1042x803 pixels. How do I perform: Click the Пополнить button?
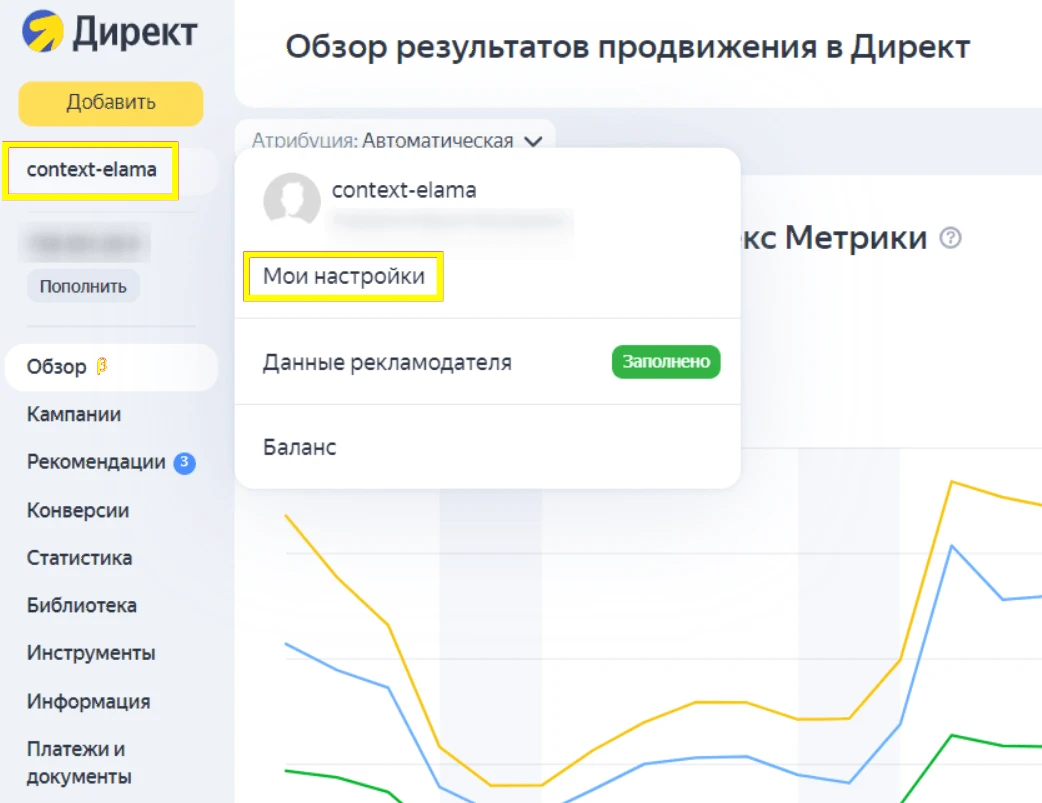click(83, 287)
